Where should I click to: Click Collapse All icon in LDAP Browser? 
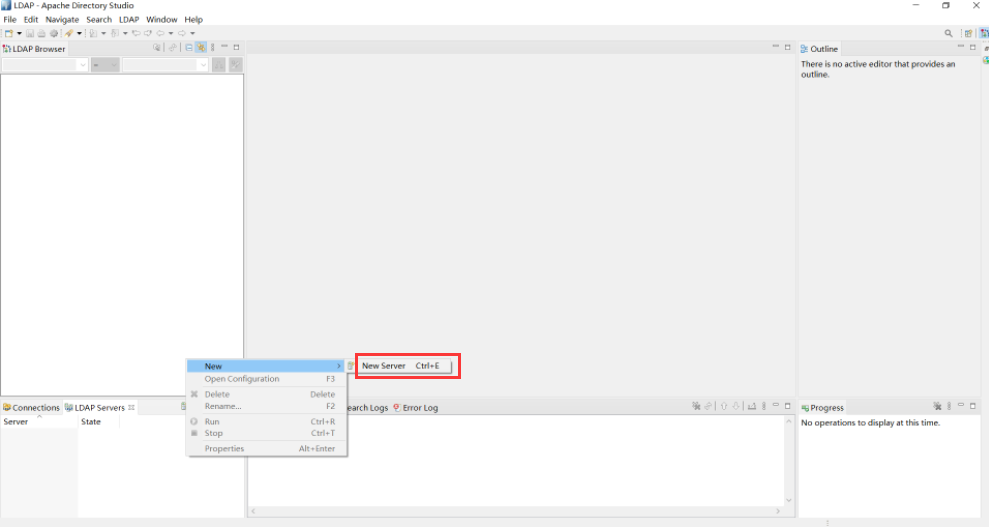pyautogui.click(x=189, y=47)
